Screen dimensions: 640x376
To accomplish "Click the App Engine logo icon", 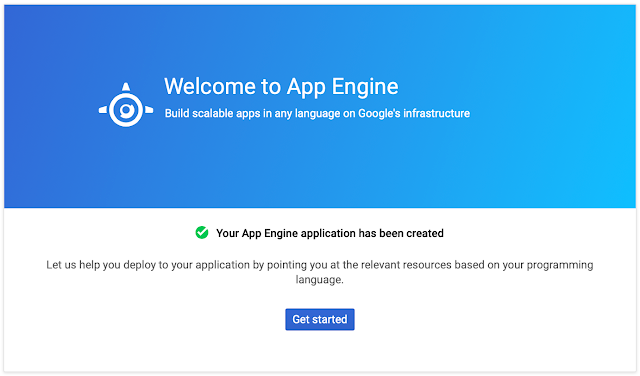I will pyautogui.click(x=126, y=105).
